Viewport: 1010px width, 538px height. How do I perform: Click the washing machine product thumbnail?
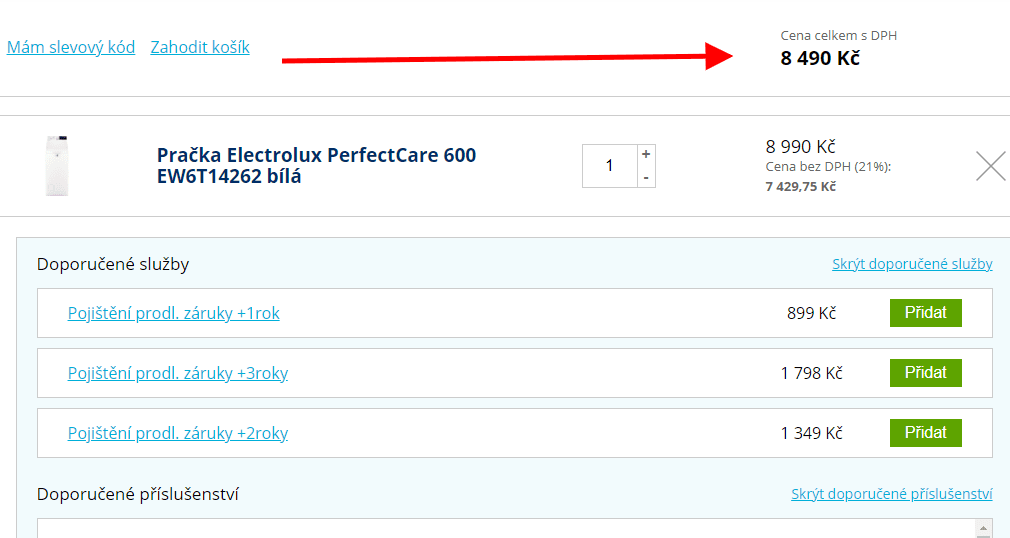click(57, 166)
